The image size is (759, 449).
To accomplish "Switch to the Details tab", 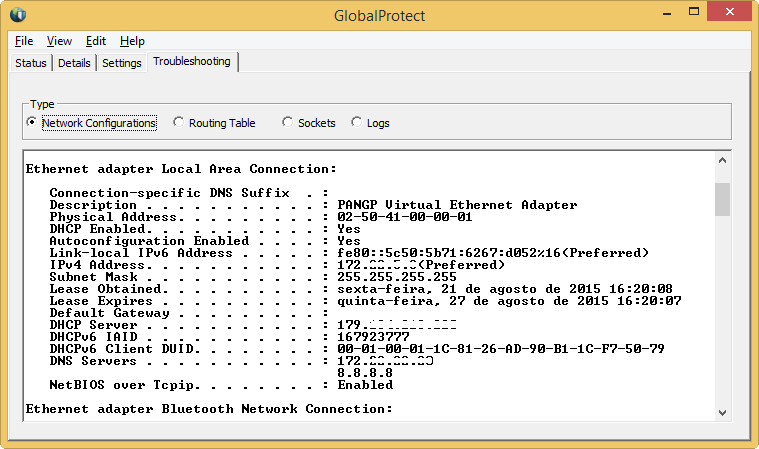I will [74, 63].
